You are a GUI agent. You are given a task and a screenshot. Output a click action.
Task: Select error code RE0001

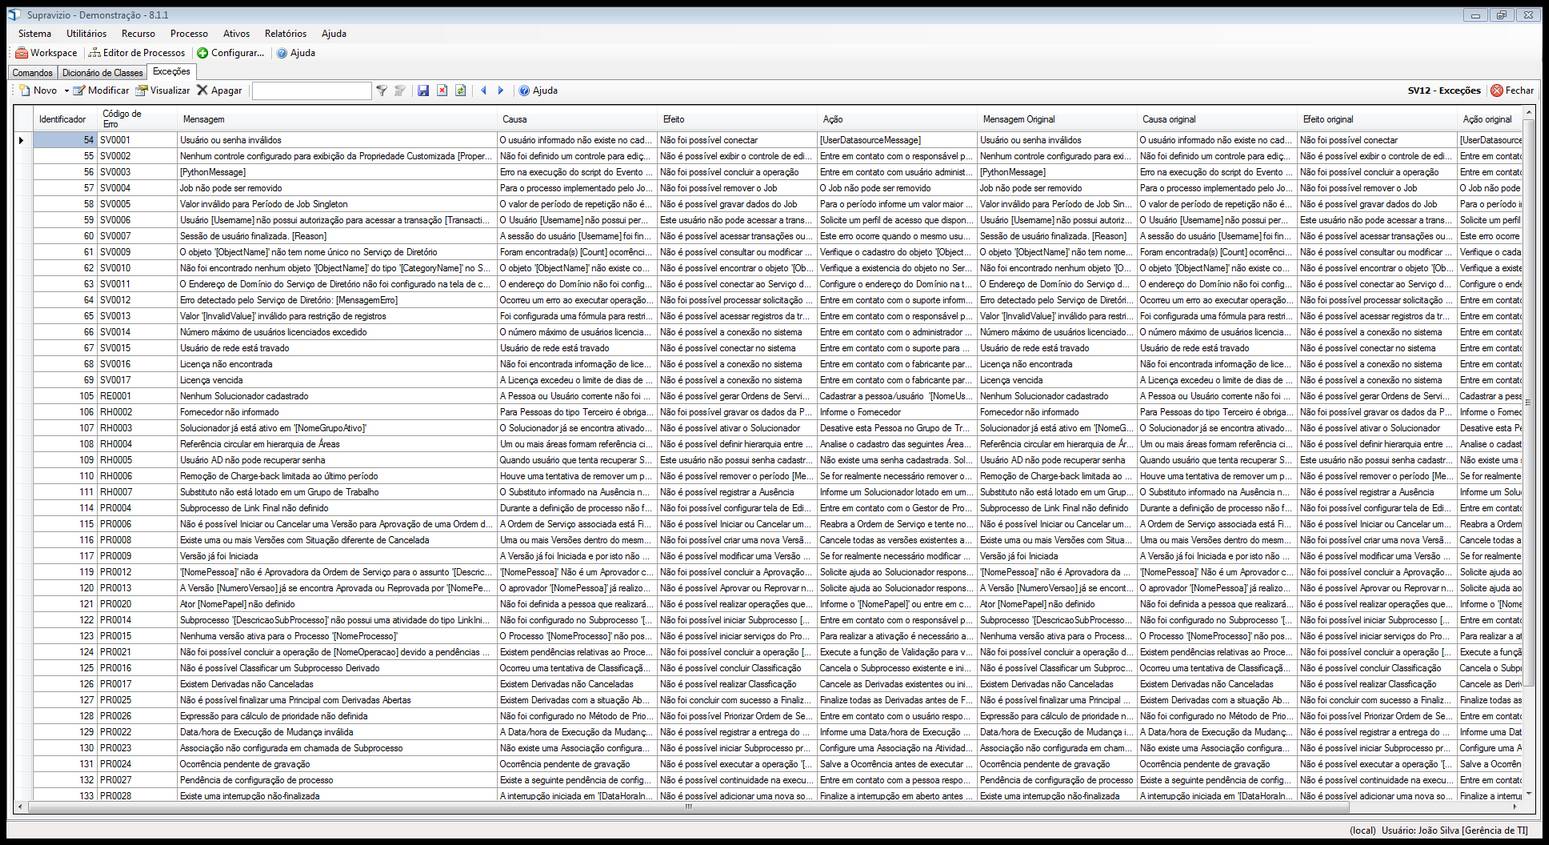tap(137, 396)
